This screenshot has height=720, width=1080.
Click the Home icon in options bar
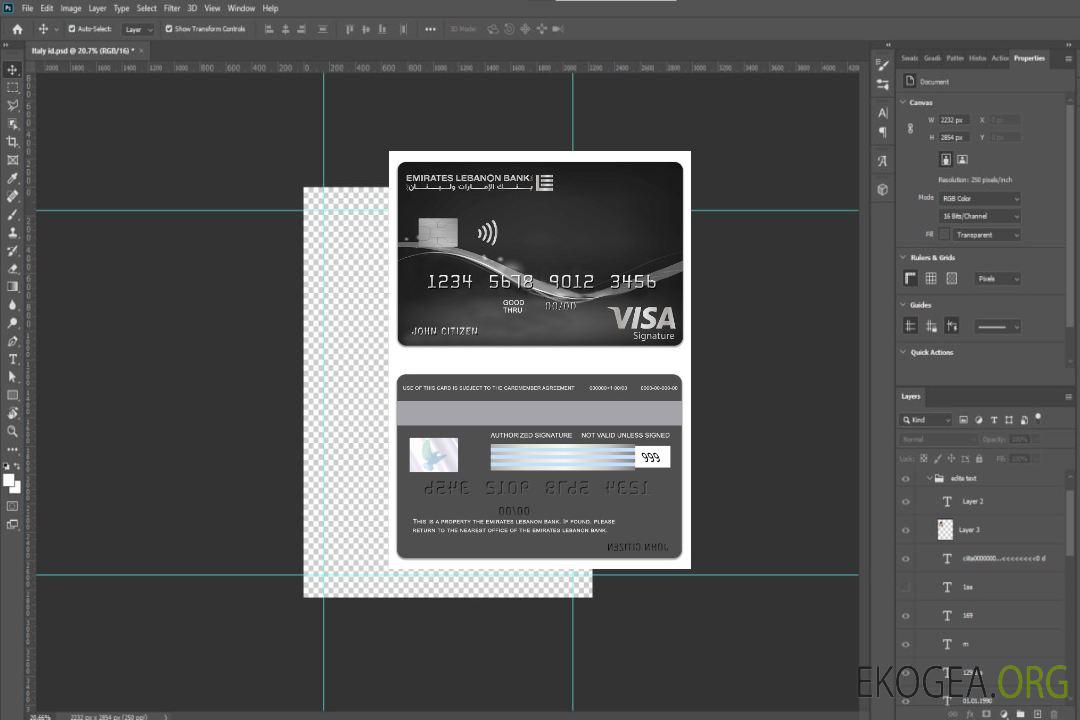point(17,29)
